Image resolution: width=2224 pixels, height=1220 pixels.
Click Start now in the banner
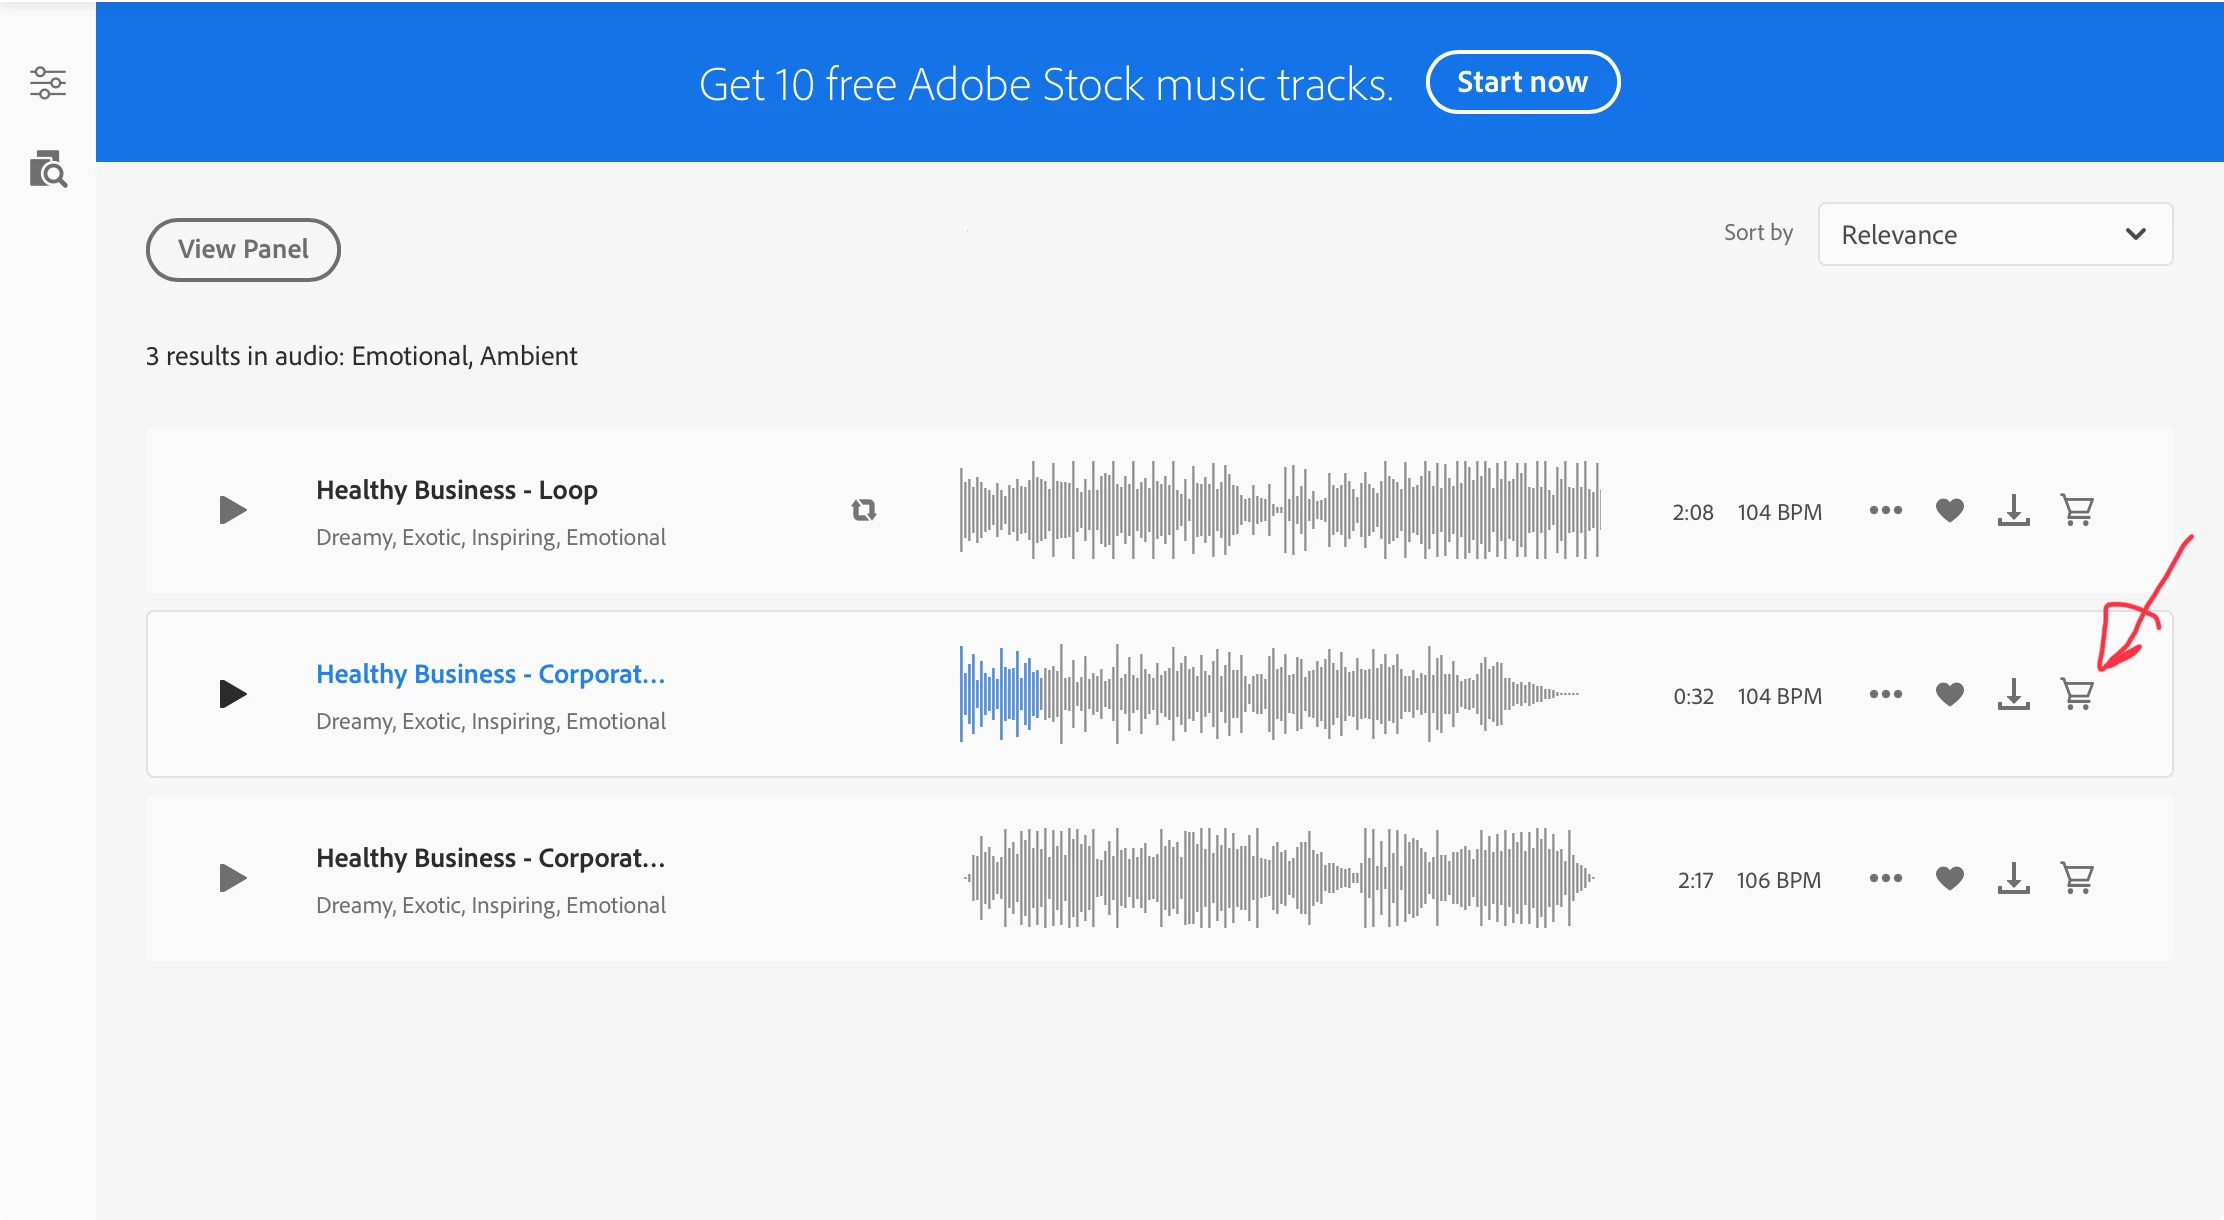pos(1522,82)
